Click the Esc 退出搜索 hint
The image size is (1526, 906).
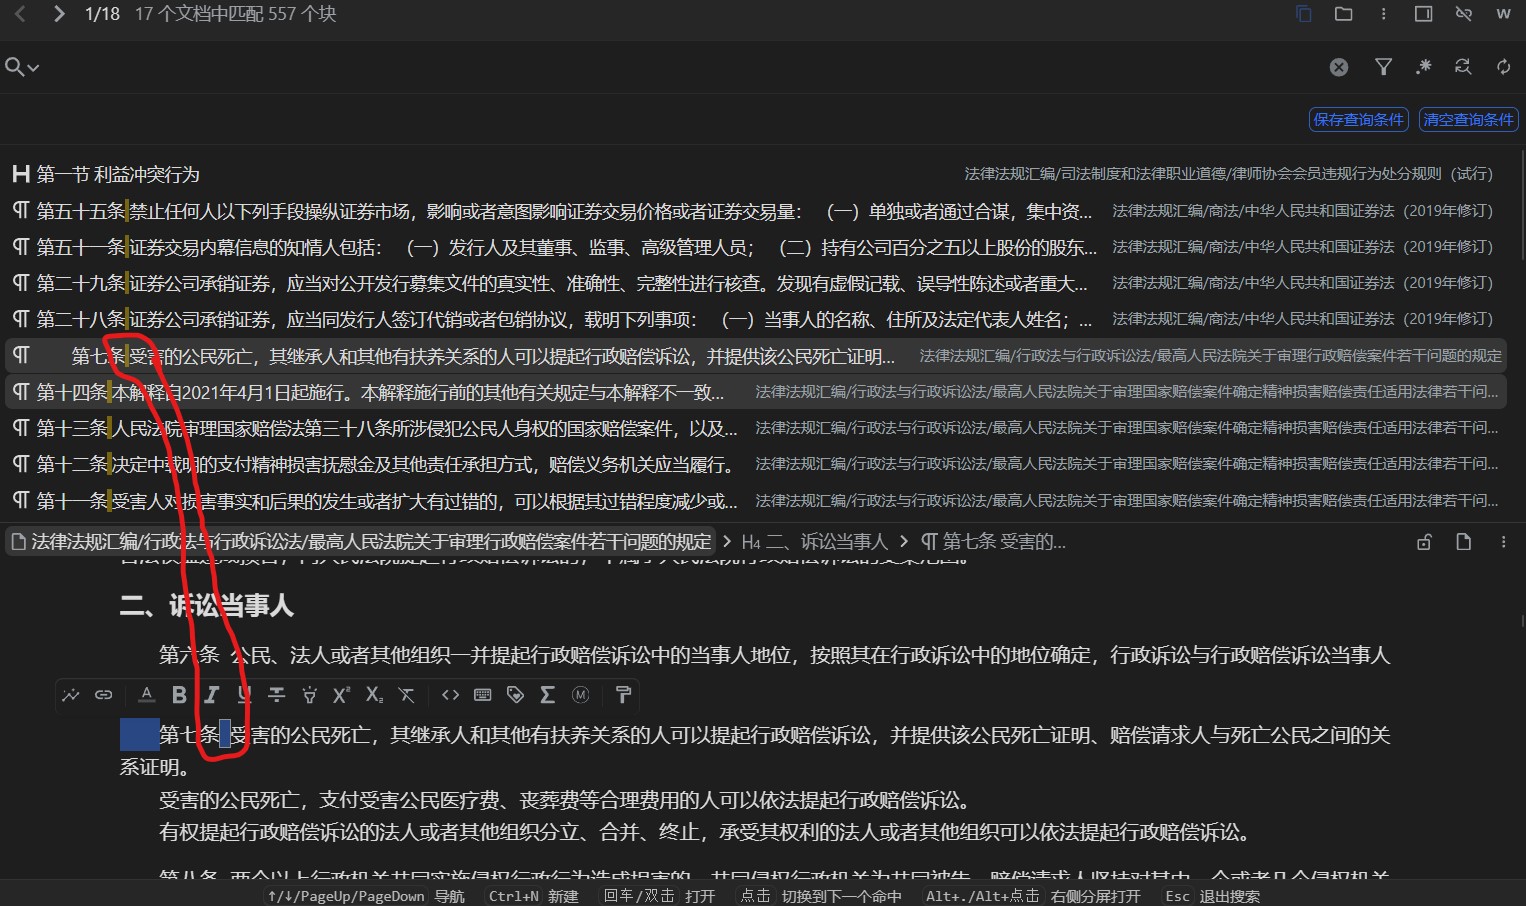point(1212,896)
